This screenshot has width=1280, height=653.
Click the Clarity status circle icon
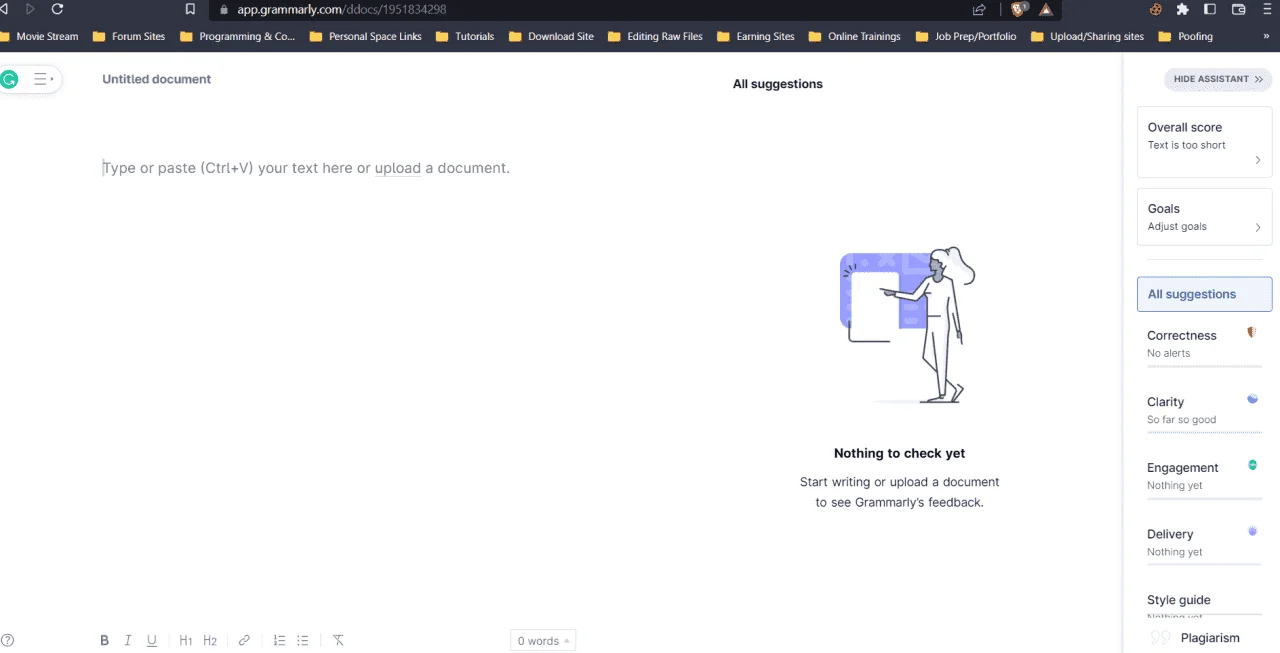[x=1252, y=398]
